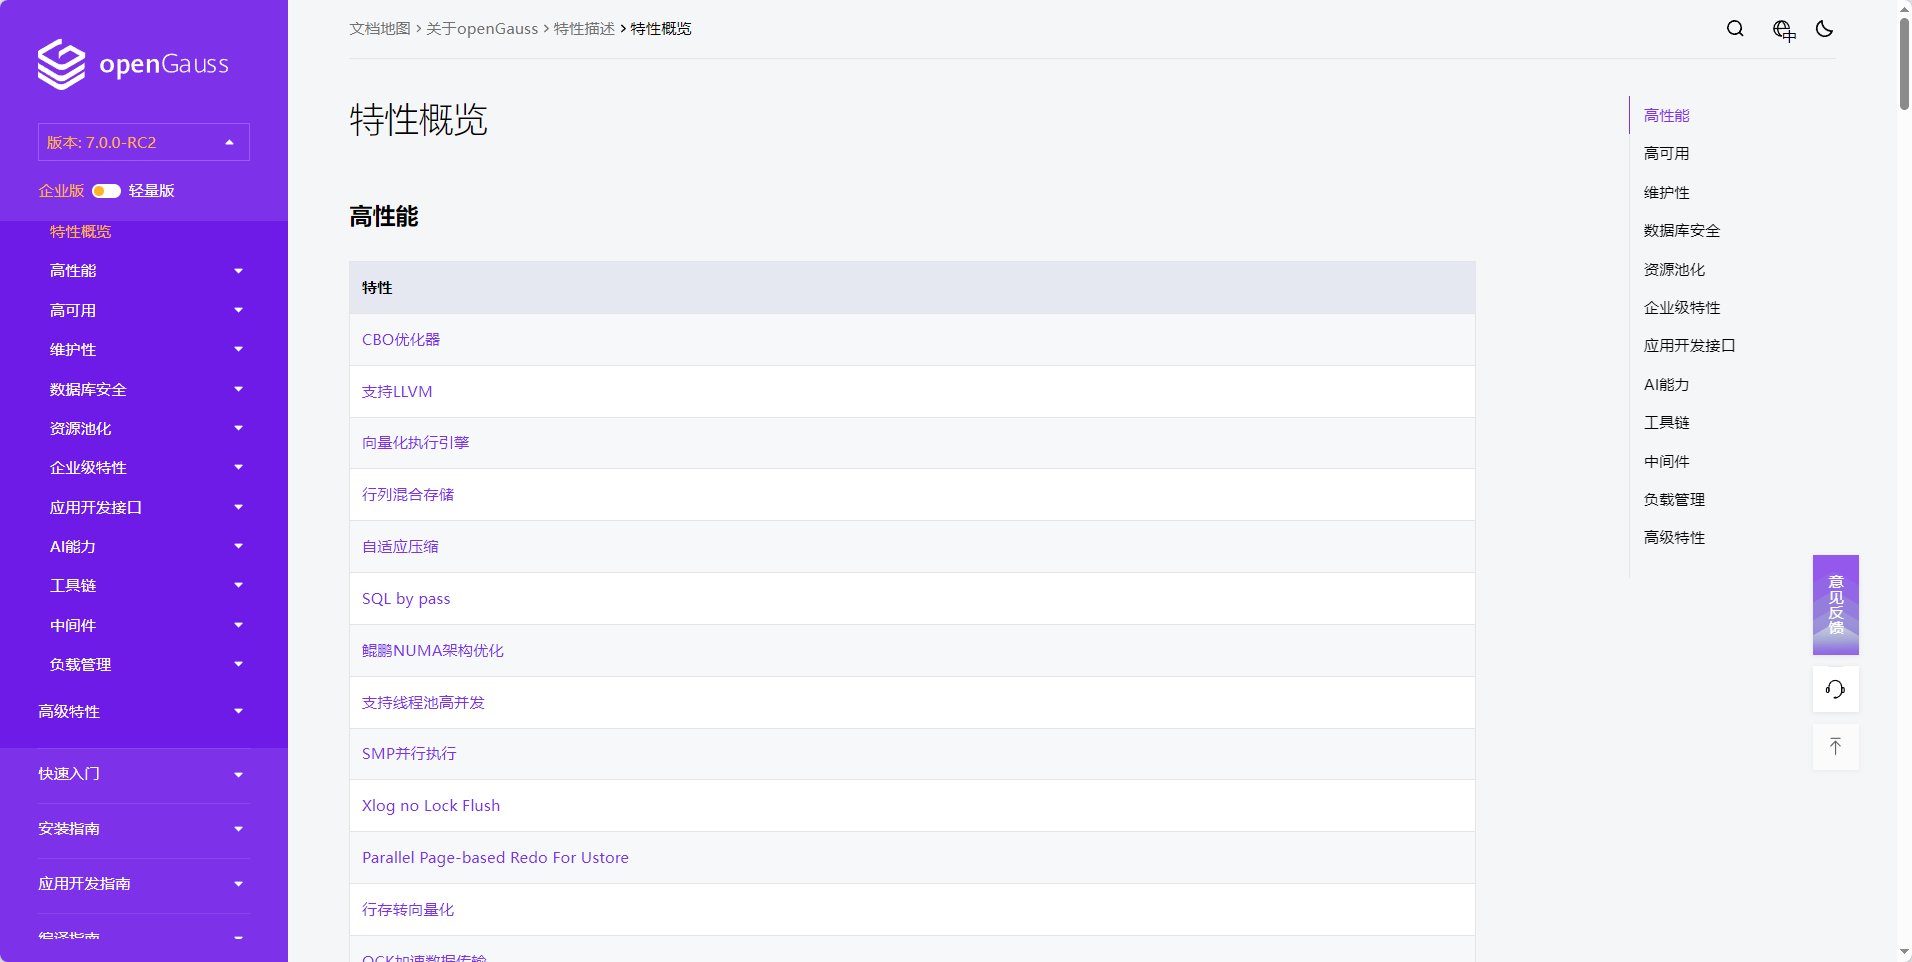Open 应用开发指南 sidebar section
The height and width of the screenshot is (962, 1912).
(84, 884)
